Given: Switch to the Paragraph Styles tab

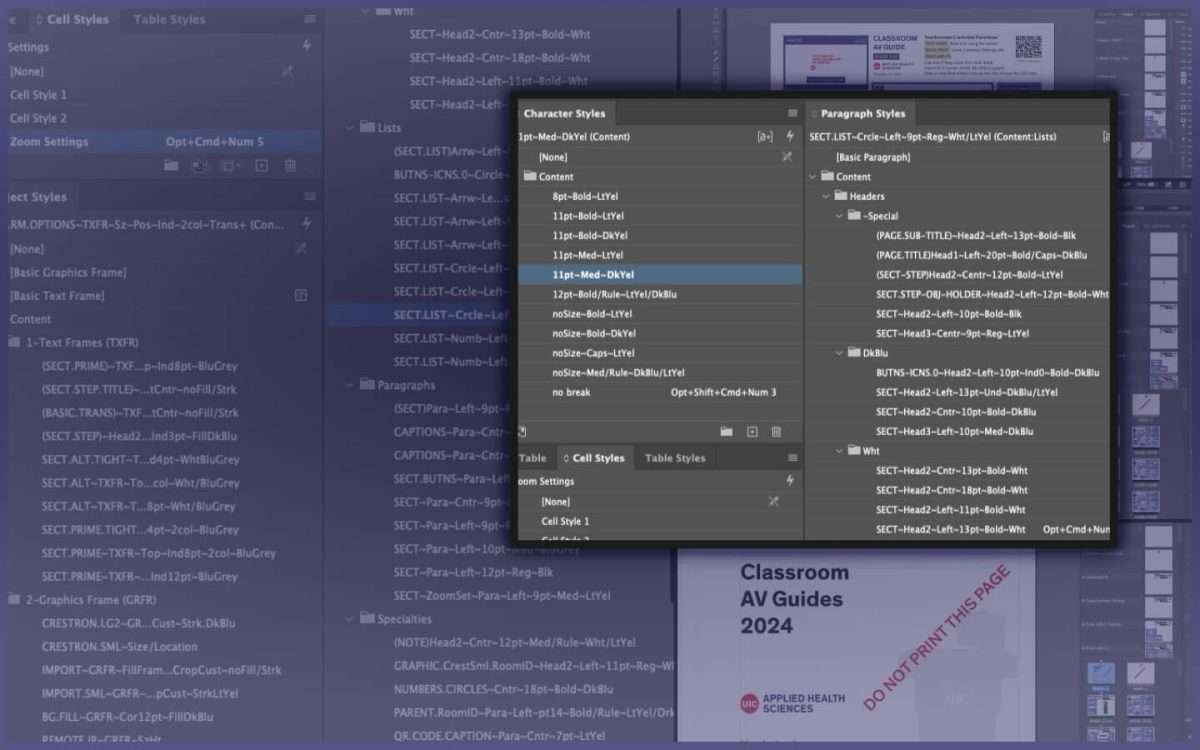Looking at the screenshot, I should coord(862,114).
